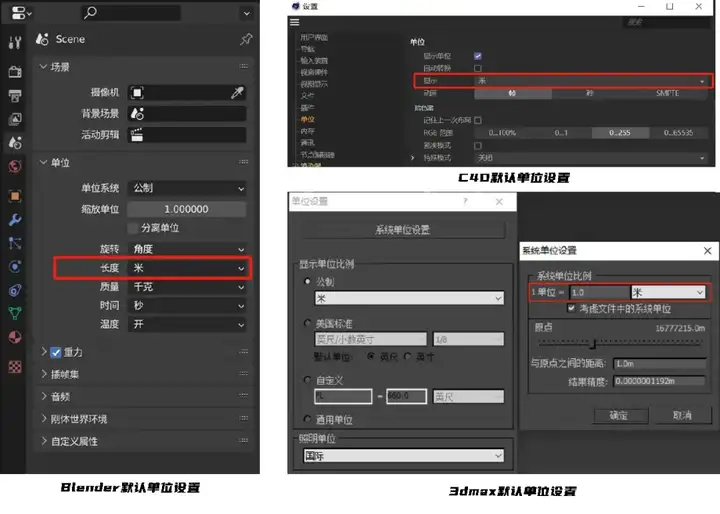The height and width of the screenshot is (514, 720).
Task: Toggle the 分离单位 checkbox in Blender
Action: coord(133,228)
